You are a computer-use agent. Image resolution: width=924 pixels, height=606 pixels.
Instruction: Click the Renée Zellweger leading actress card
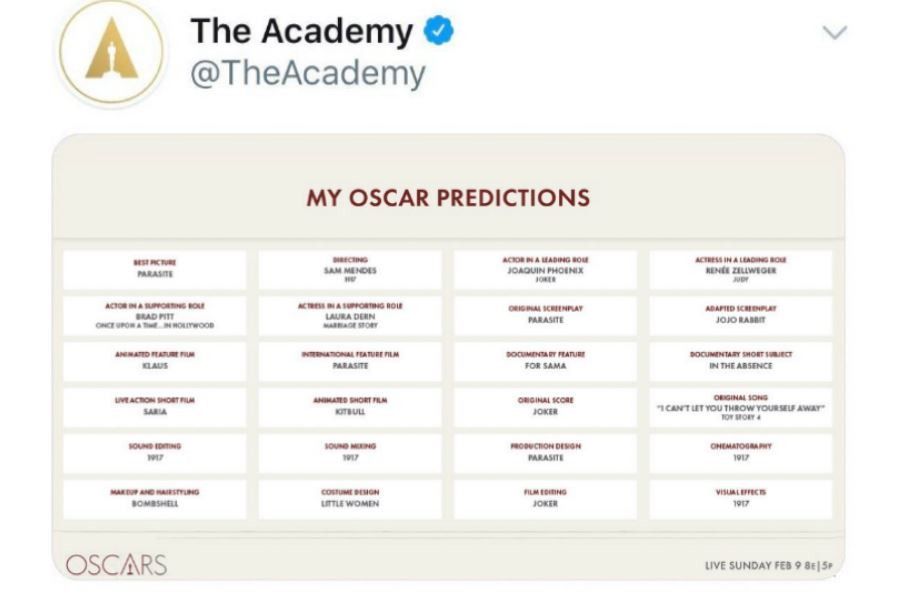pos(741,269)
